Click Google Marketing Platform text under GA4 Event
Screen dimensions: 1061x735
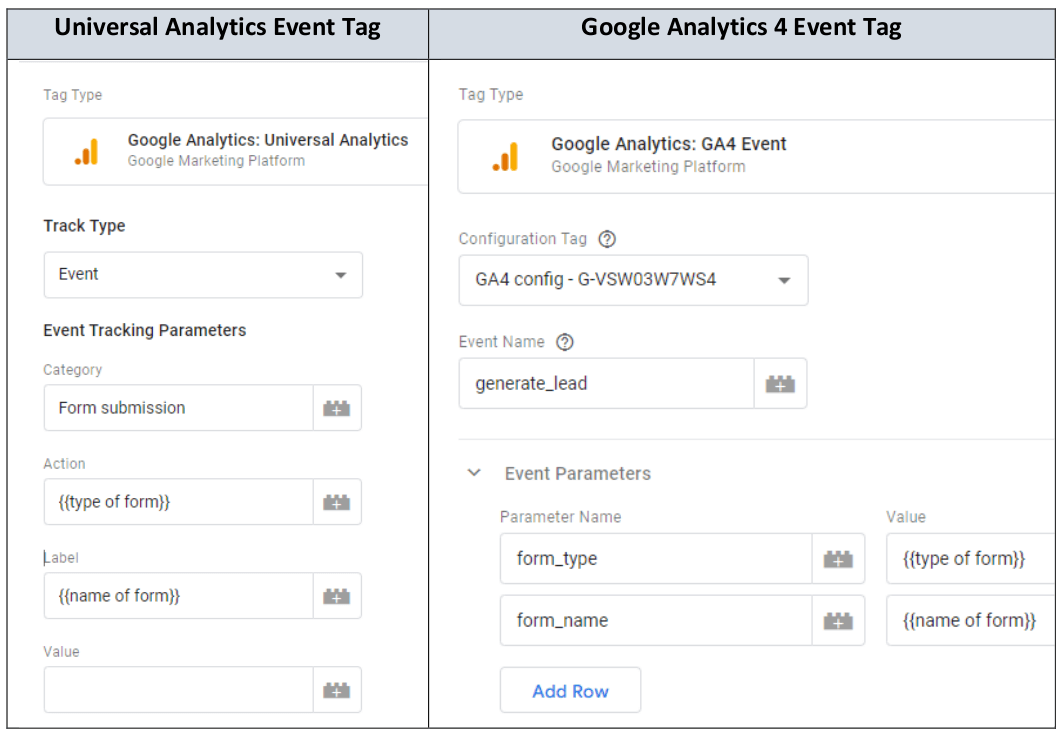[648, 167]
